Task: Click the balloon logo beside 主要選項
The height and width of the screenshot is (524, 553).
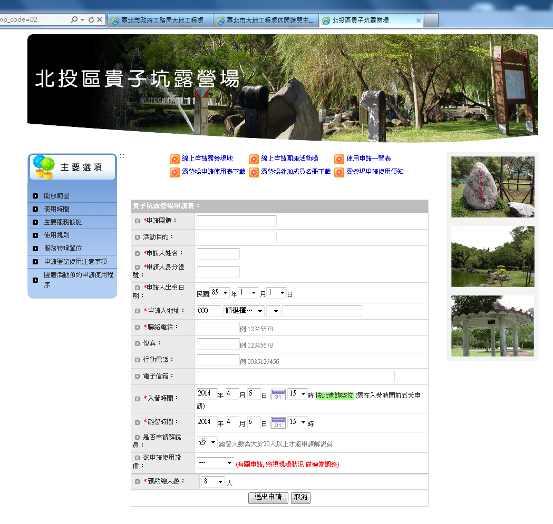Action: [43, 166]
